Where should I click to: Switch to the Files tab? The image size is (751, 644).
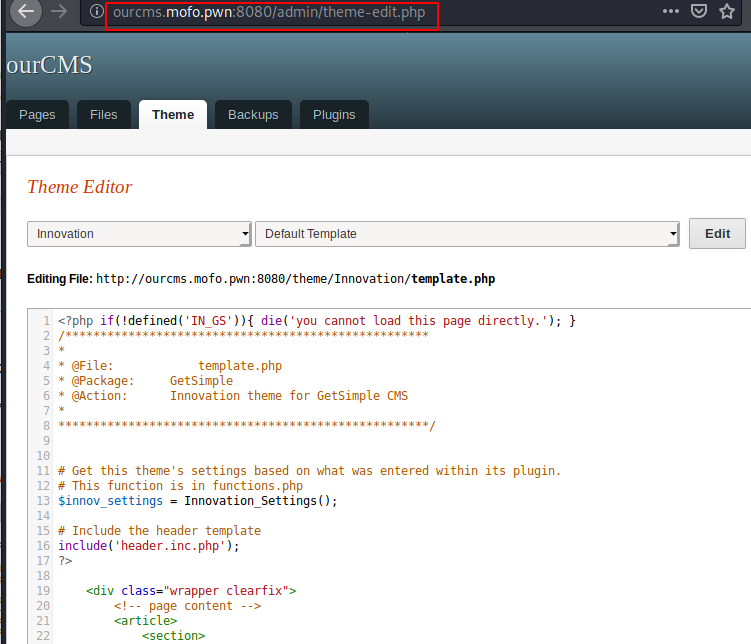(x=103, y=114)
